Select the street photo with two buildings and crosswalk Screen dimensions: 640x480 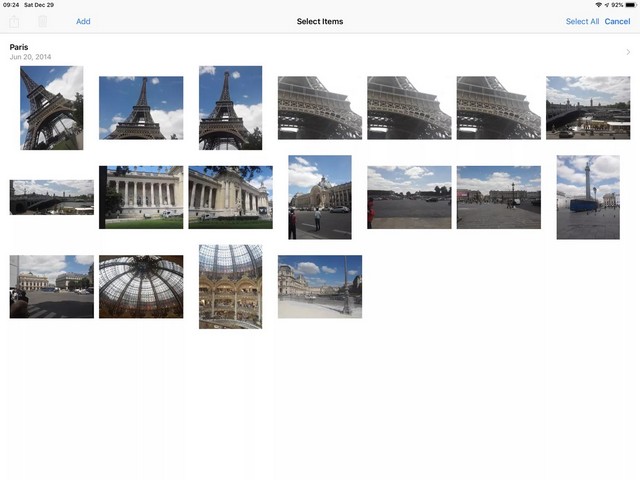point(52,287)
